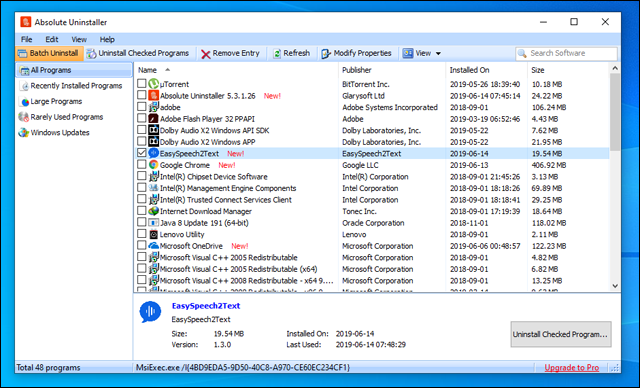640x388 pixels.
Task: Click the Tonec Inc. publisher cell
Action: (359, 211)
